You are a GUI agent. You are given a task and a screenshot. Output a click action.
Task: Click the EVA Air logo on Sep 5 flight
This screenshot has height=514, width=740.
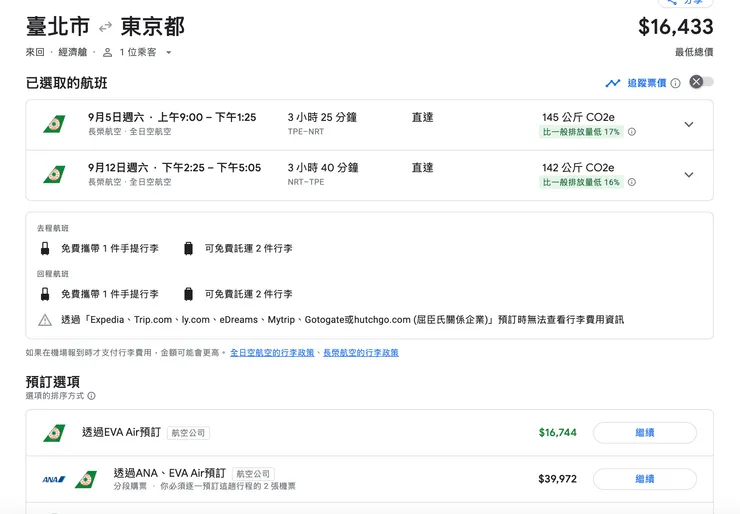(54, 124)
